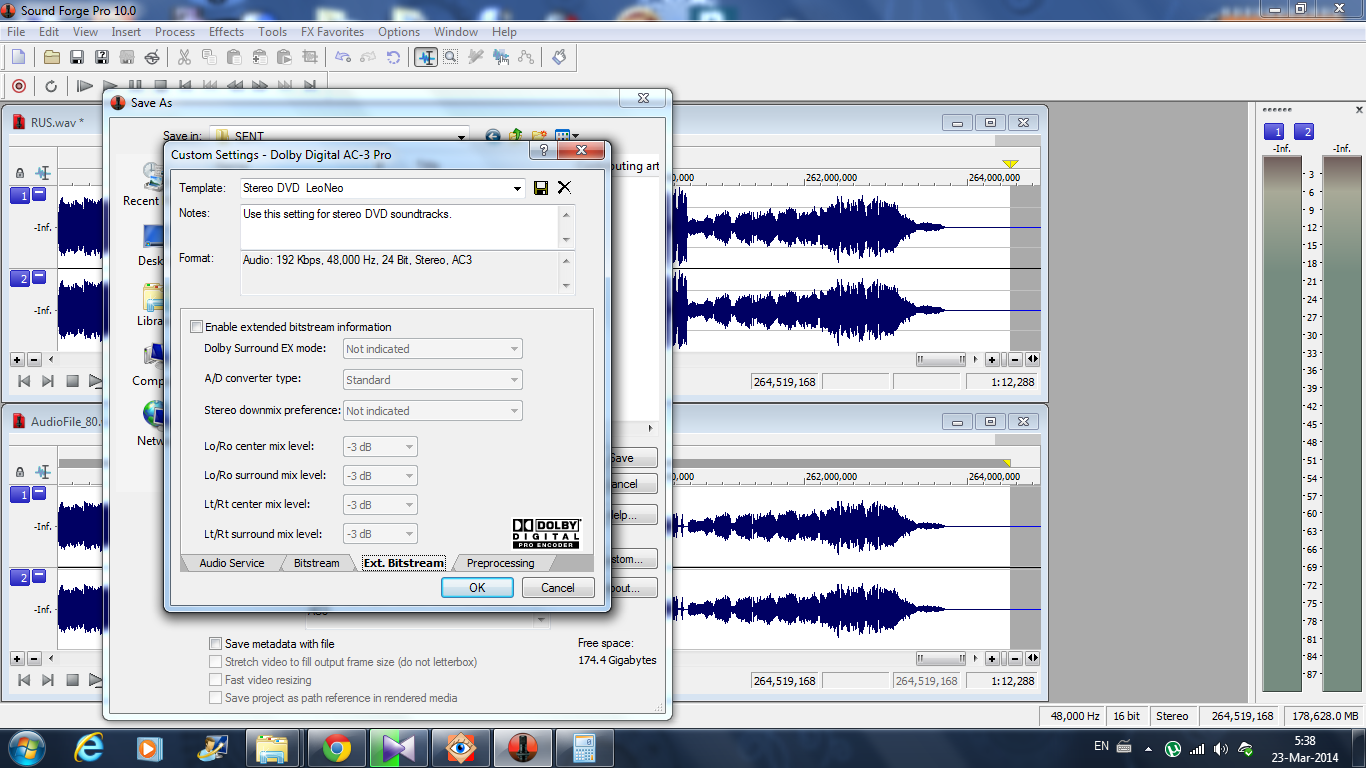Click in the Notes text field
This screenshot has height=768, width=1366.
(x=400, y=227)
